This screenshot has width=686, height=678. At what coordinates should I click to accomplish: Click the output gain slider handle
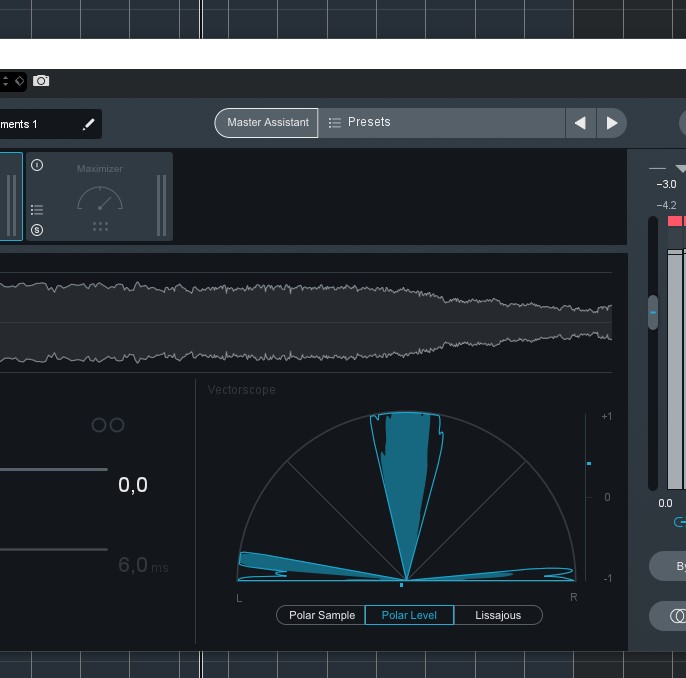(653, 312)
